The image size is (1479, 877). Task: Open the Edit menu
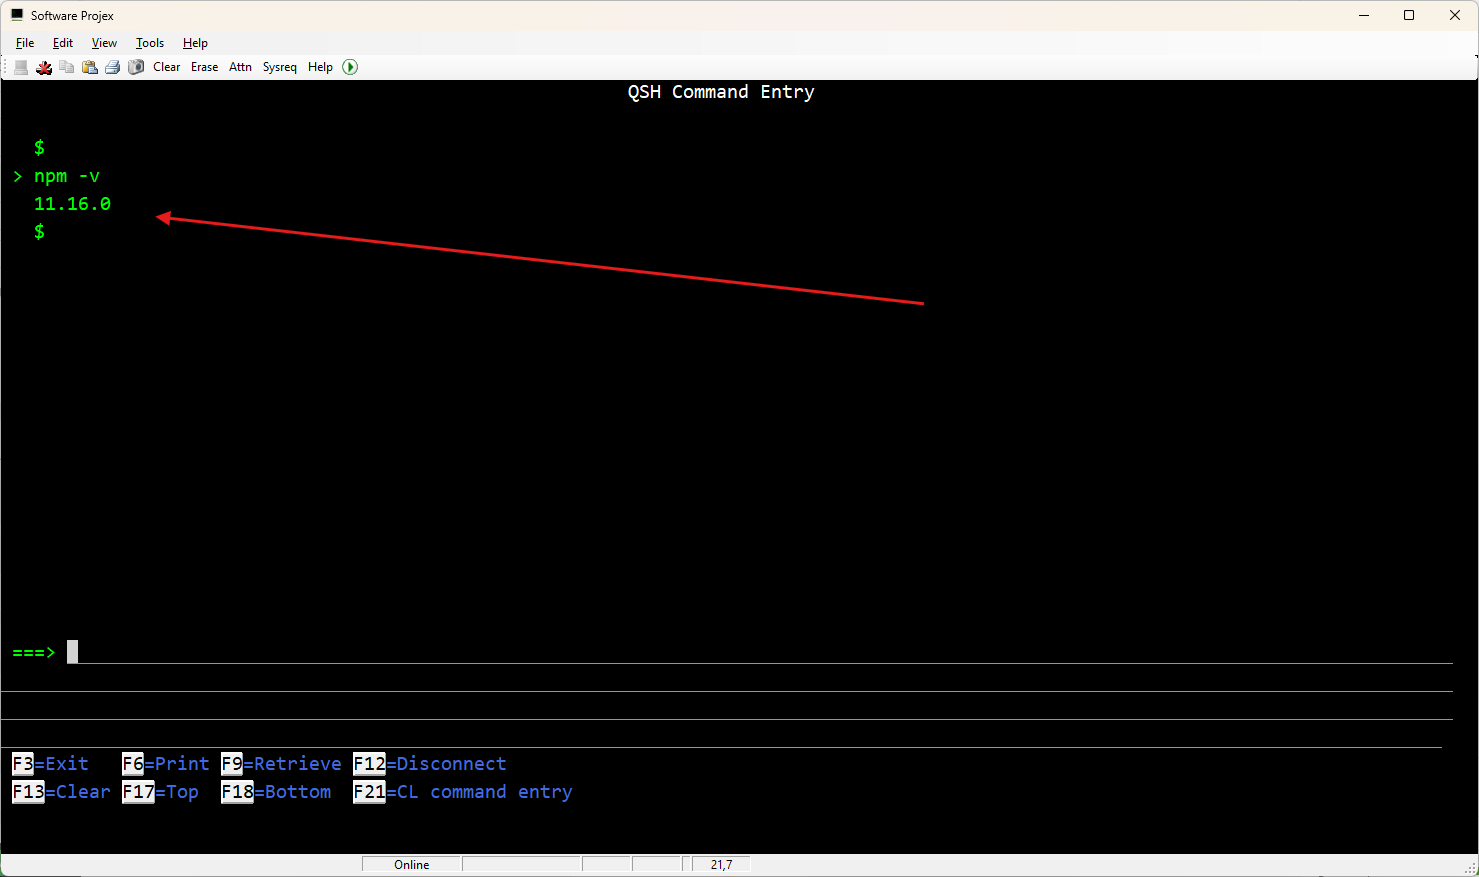(63, 43)
